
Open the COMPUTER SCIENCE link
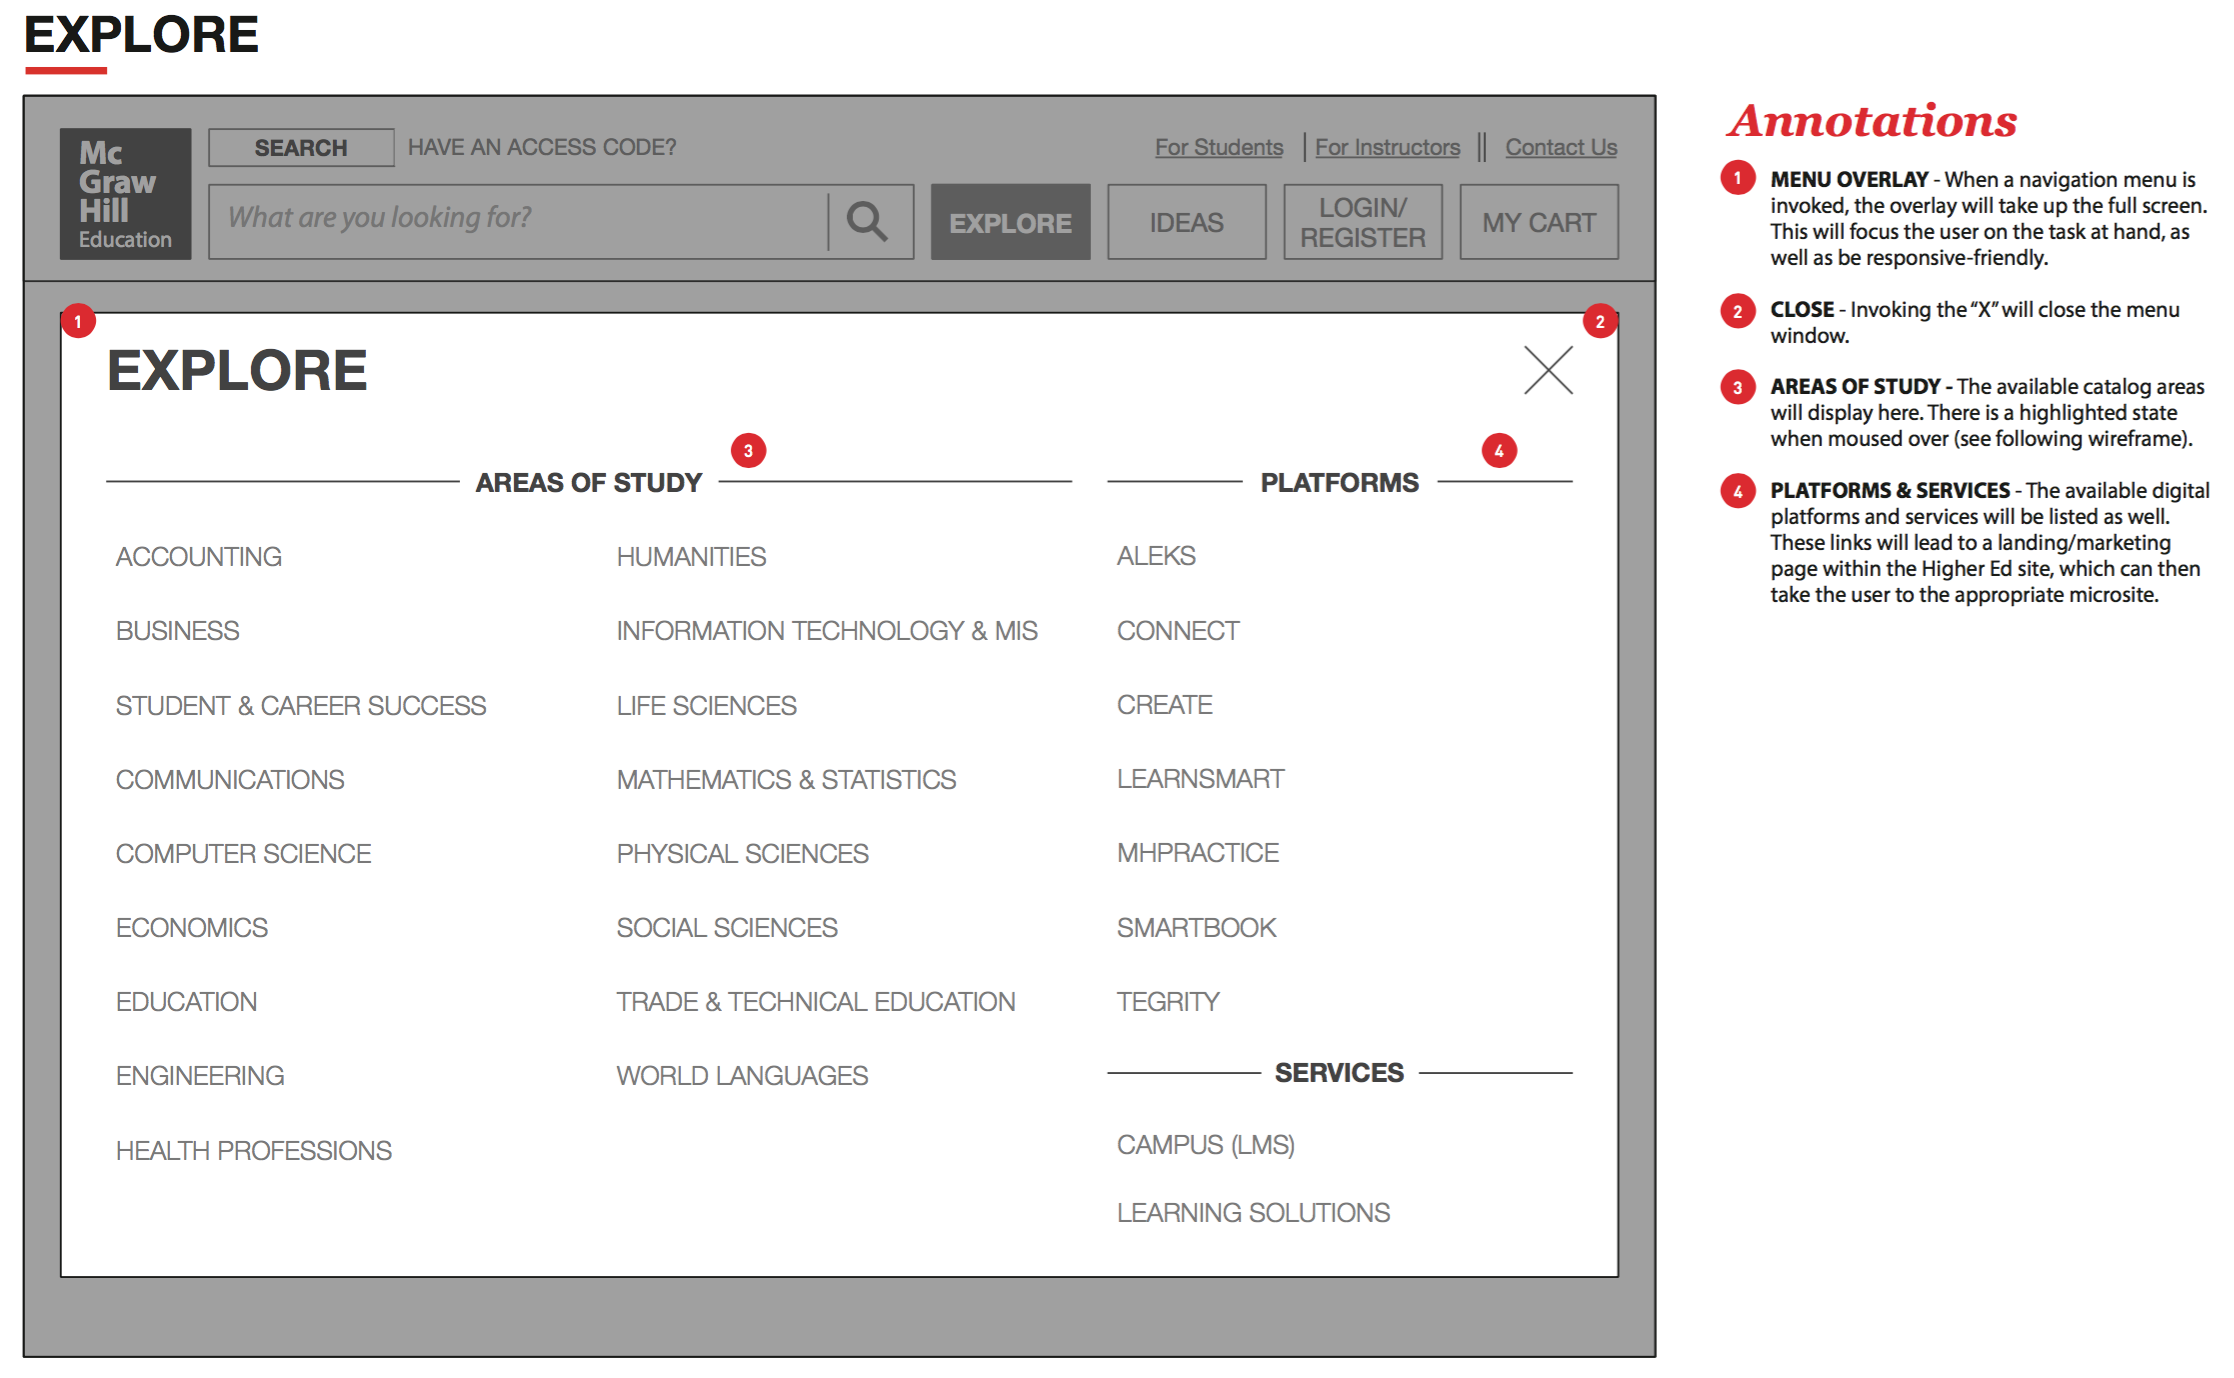coord(243,853)
